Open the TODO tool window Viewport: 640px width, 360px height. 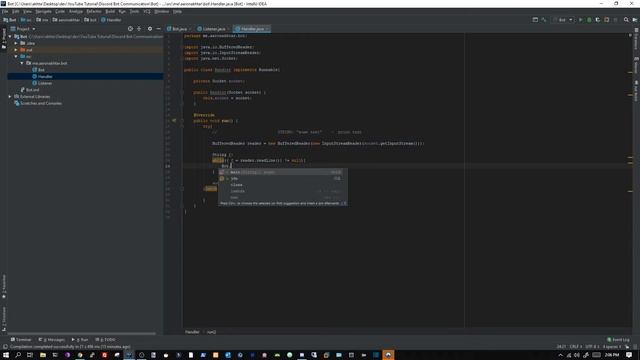click(x=105, y=340)
